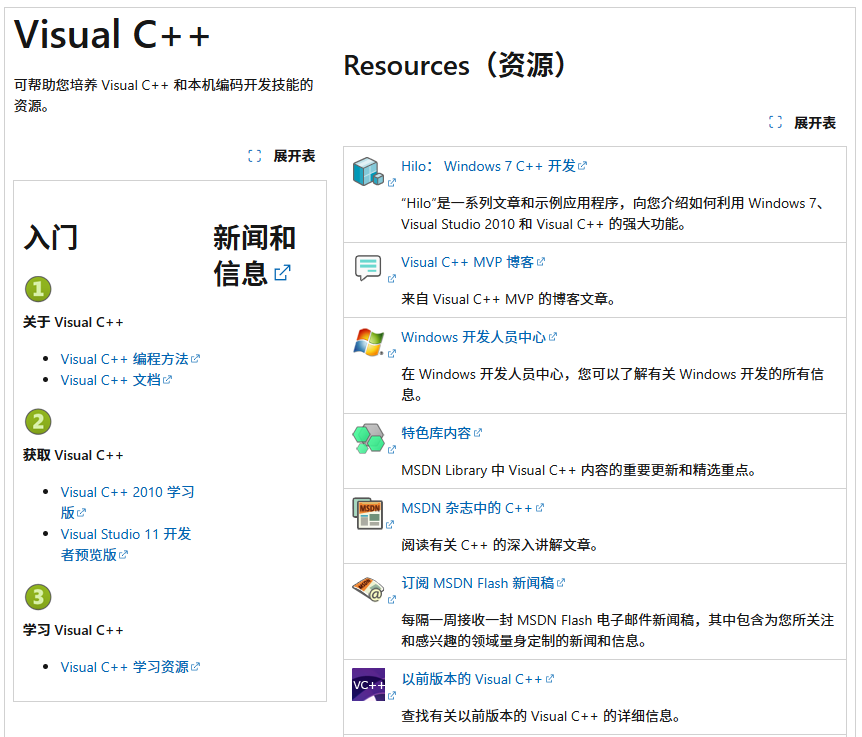862x737 pixels.
Task: Click the 获取 Visual C++ heading text
Action: [x=73, y=455]
